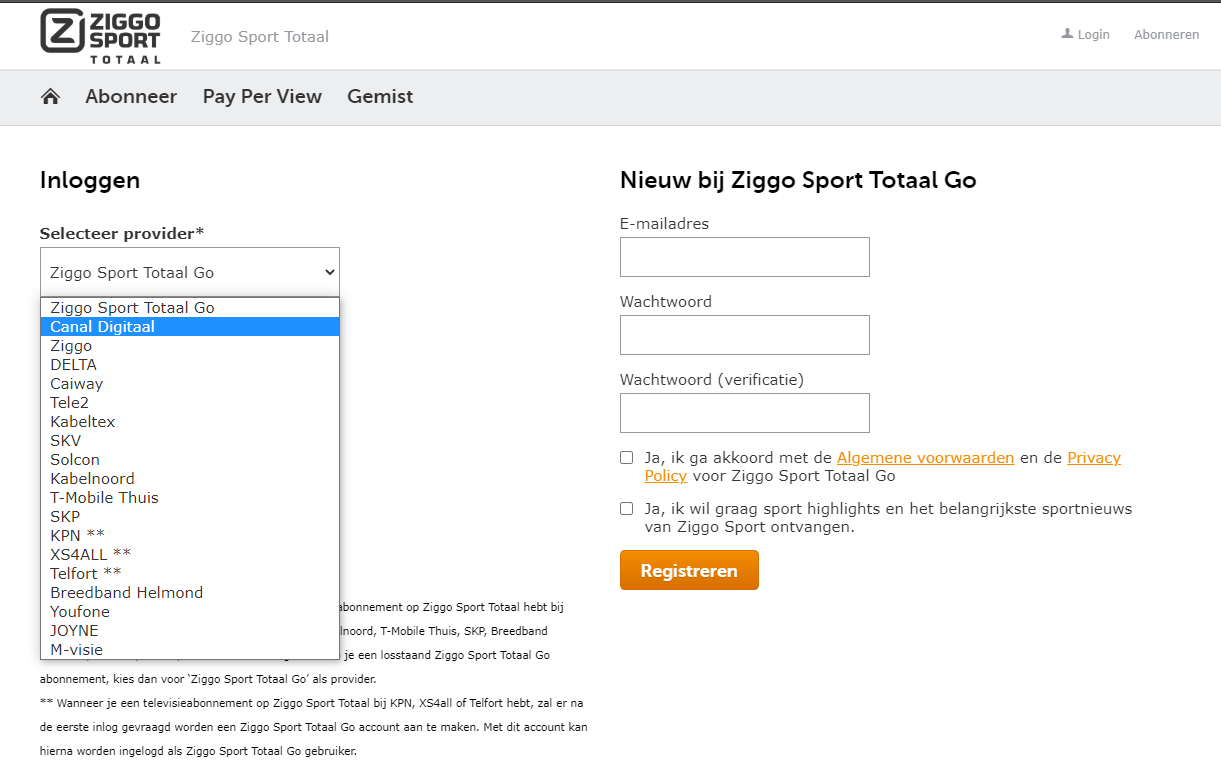Focus the Wachtwoord input field

[x=745, y=335]
